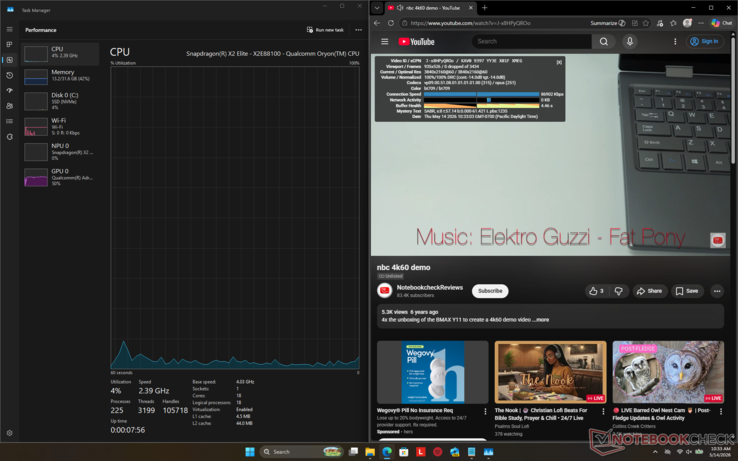Open the App history page icon
Viewport: 738px width, 461px height.
[9, 75]
